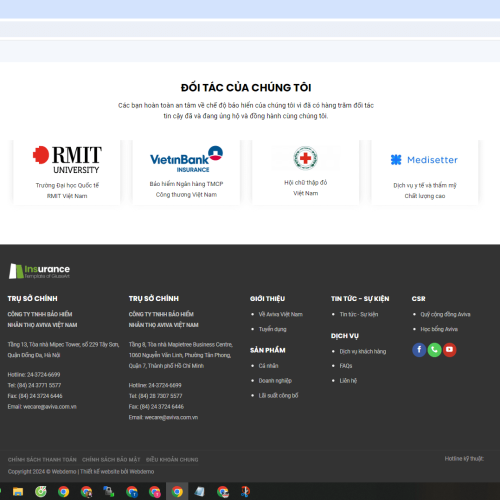This screenshot has width=500, height=500.
Task: Open 'Điều khoản chung' footer menu
Action: pyautogui.click(x=172, y=460)
